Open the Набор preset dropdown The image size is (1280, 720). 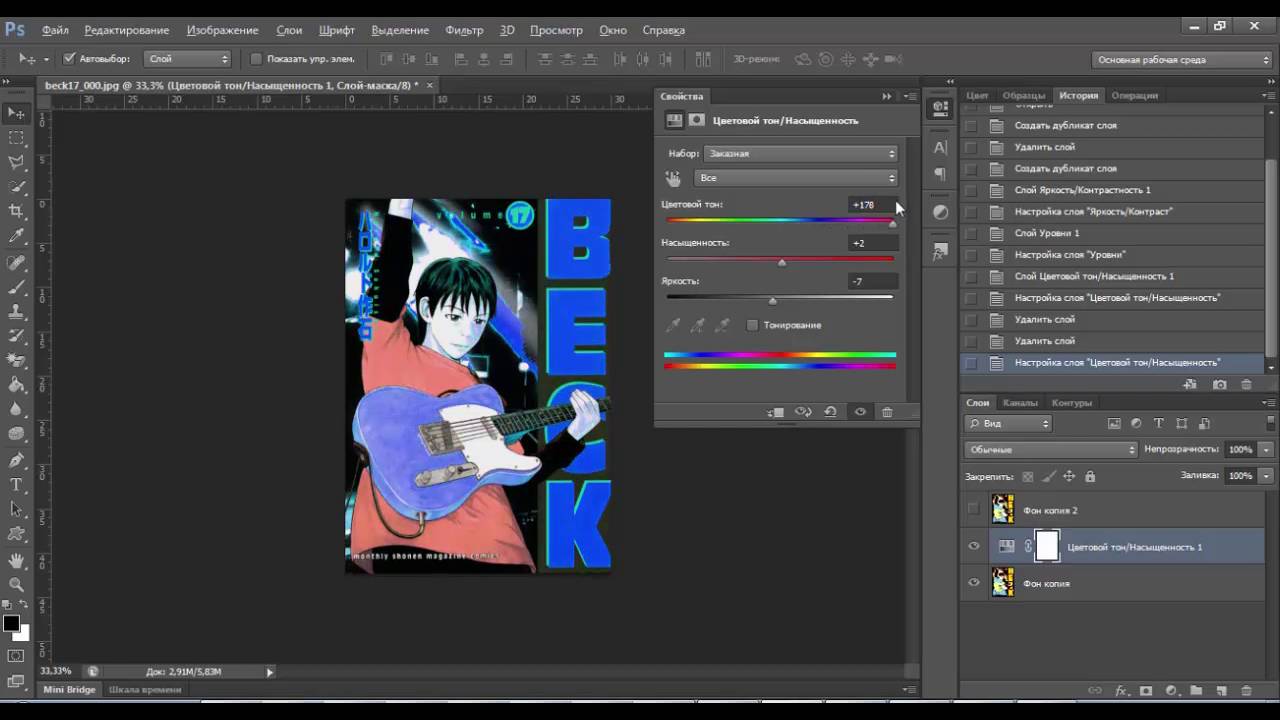coord(800,154)
